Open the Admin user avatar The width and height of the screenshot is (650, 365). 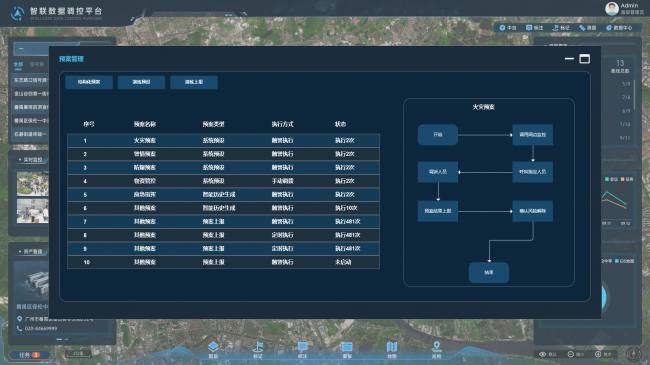[x=612, y=8]
